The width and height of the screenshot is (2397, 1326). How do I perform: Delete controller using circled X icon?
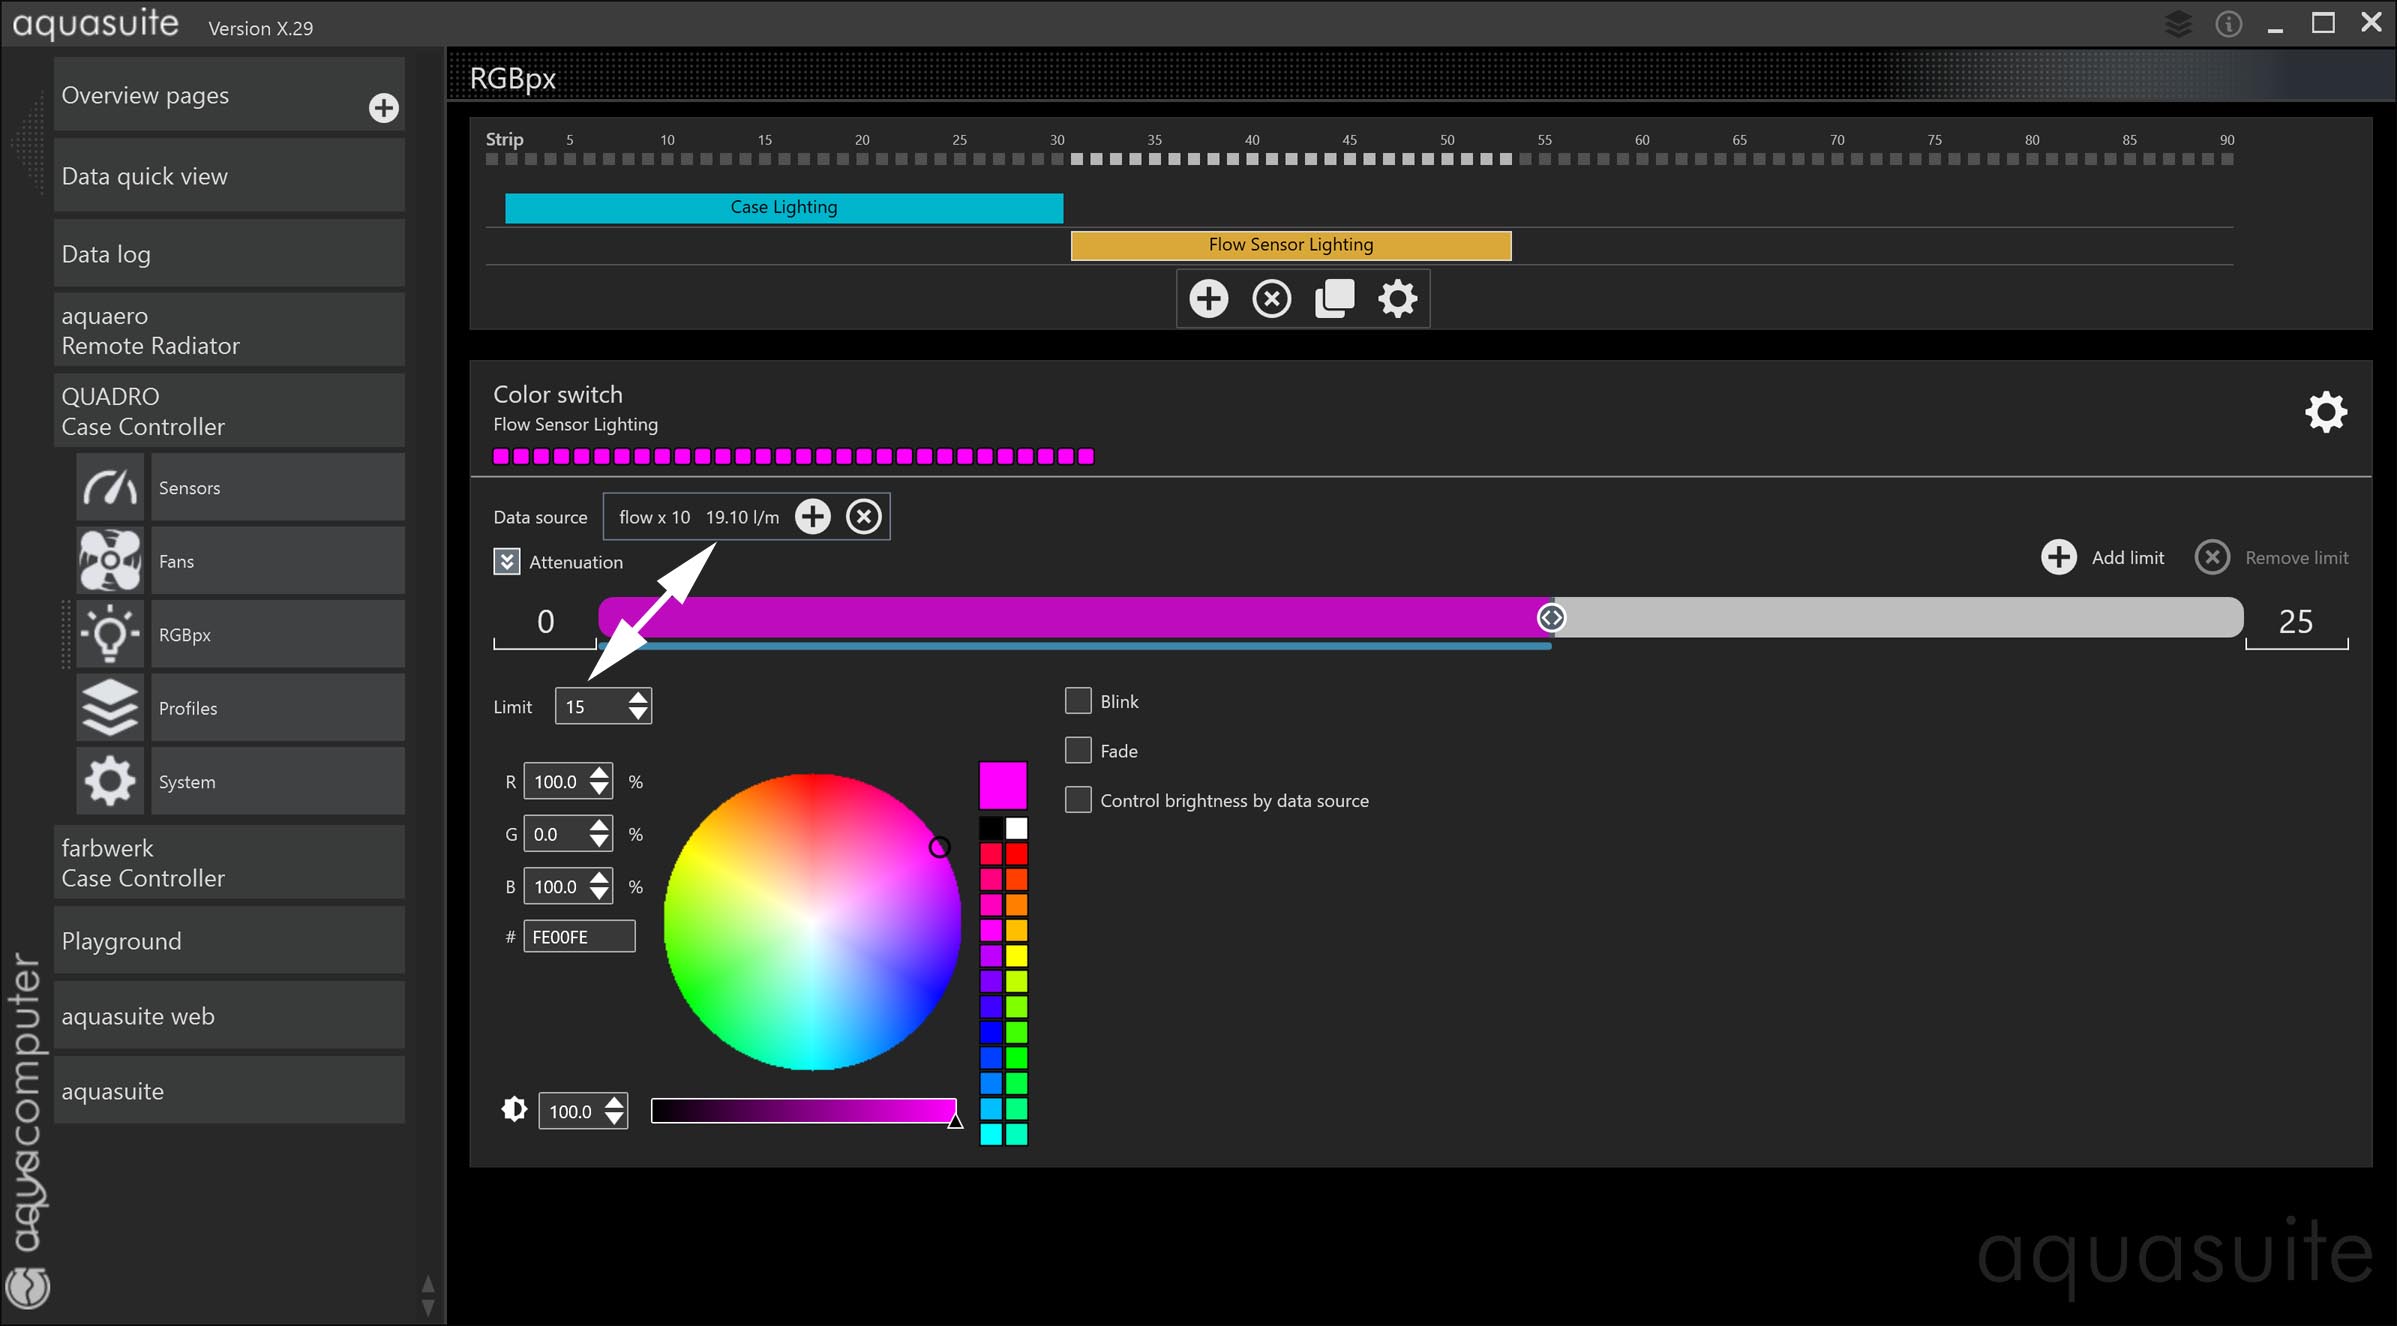click(1271, 298)
